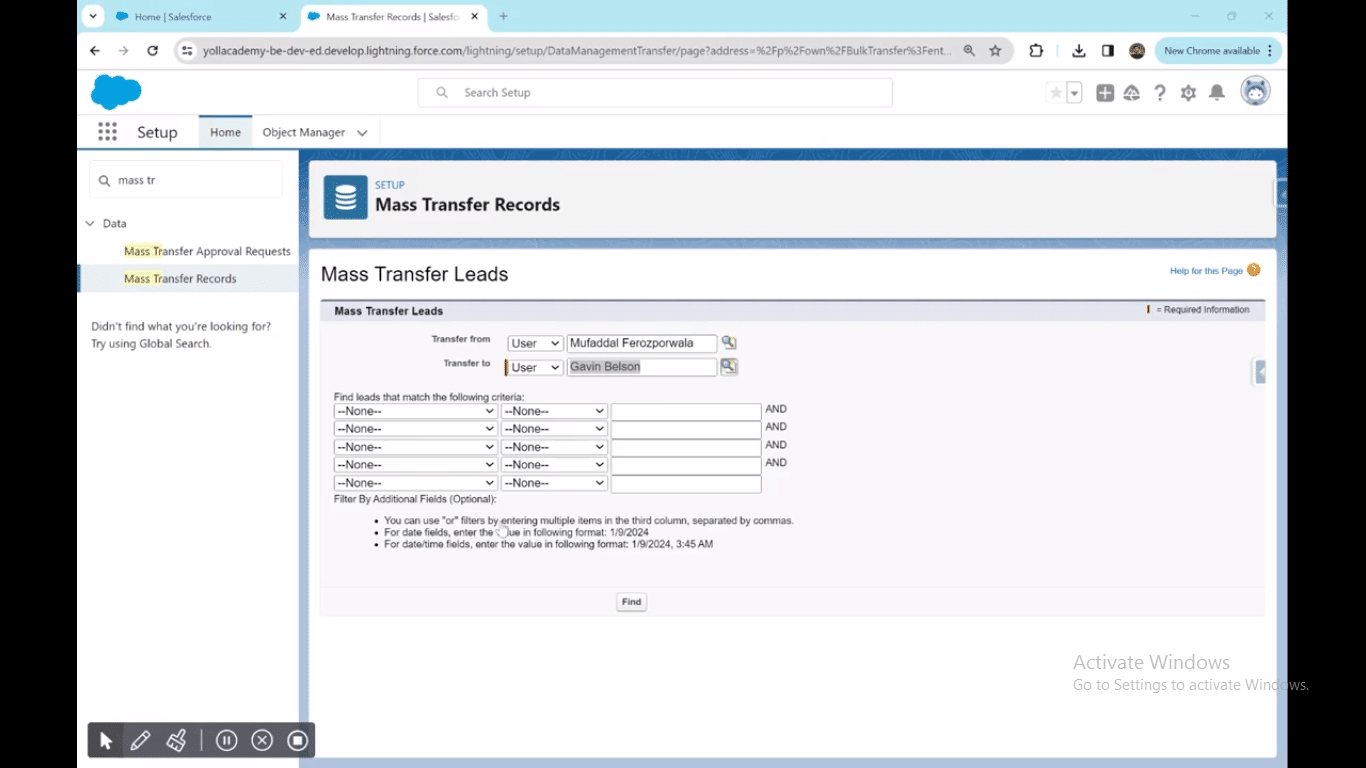The width and height of the screenshot is (1366, 768).
Task: Click the Transfer from lookup icon
Action: 729,343
